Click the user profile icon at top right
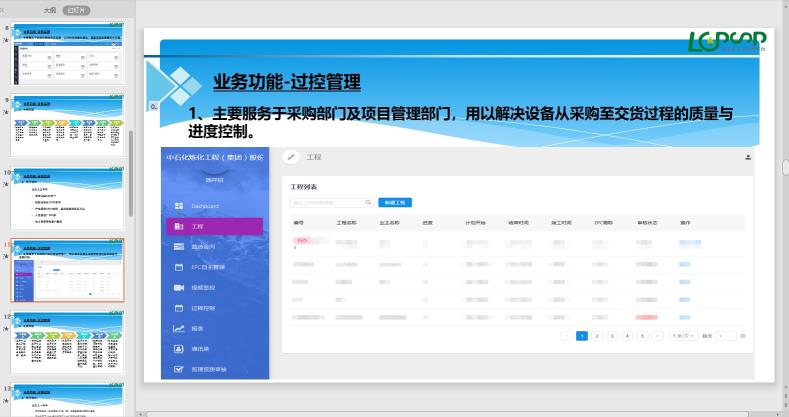The image size is (789, 417). [748, 157]
